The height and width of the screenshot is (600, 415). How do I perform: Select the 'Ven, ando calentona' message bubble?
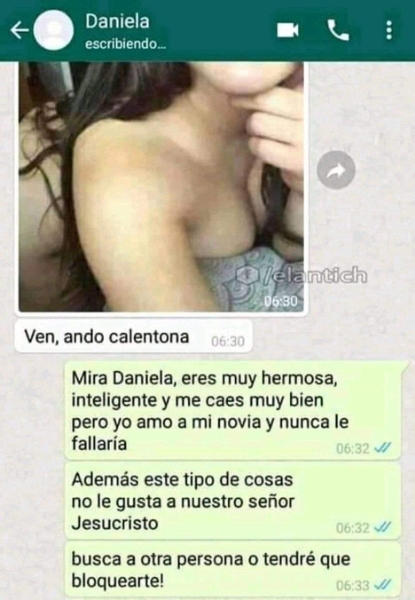click(133, 337)
